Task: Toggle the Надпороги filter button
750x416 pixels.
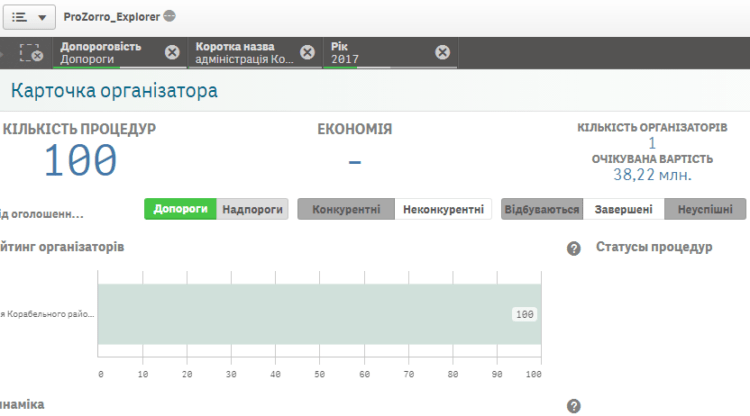Action: coord(253,209)
